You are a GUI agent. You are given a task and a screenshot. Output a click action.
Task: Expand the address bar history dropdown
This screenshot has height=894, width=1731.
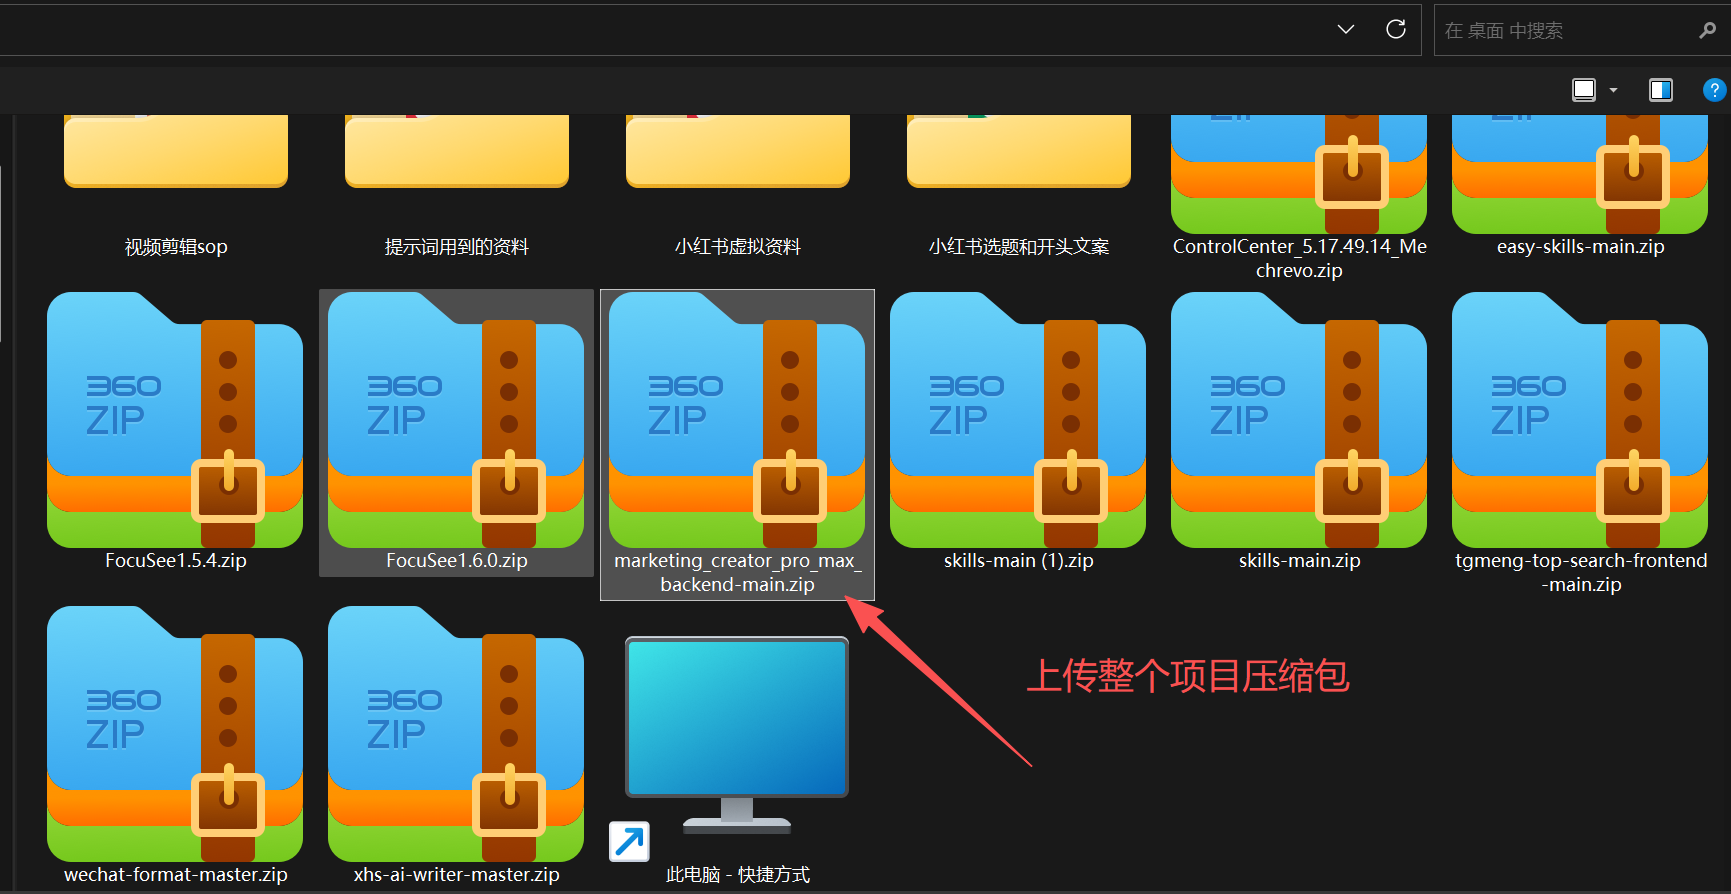pyautogui.click(x=1346, y=29)
